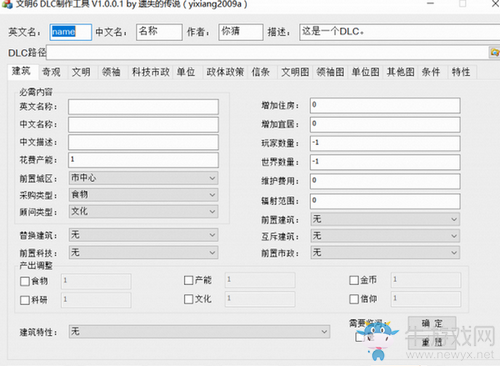500x366 pixels.
Task: Open the 前置城区 dropdown showing 市中心
Action: point(144,178)
